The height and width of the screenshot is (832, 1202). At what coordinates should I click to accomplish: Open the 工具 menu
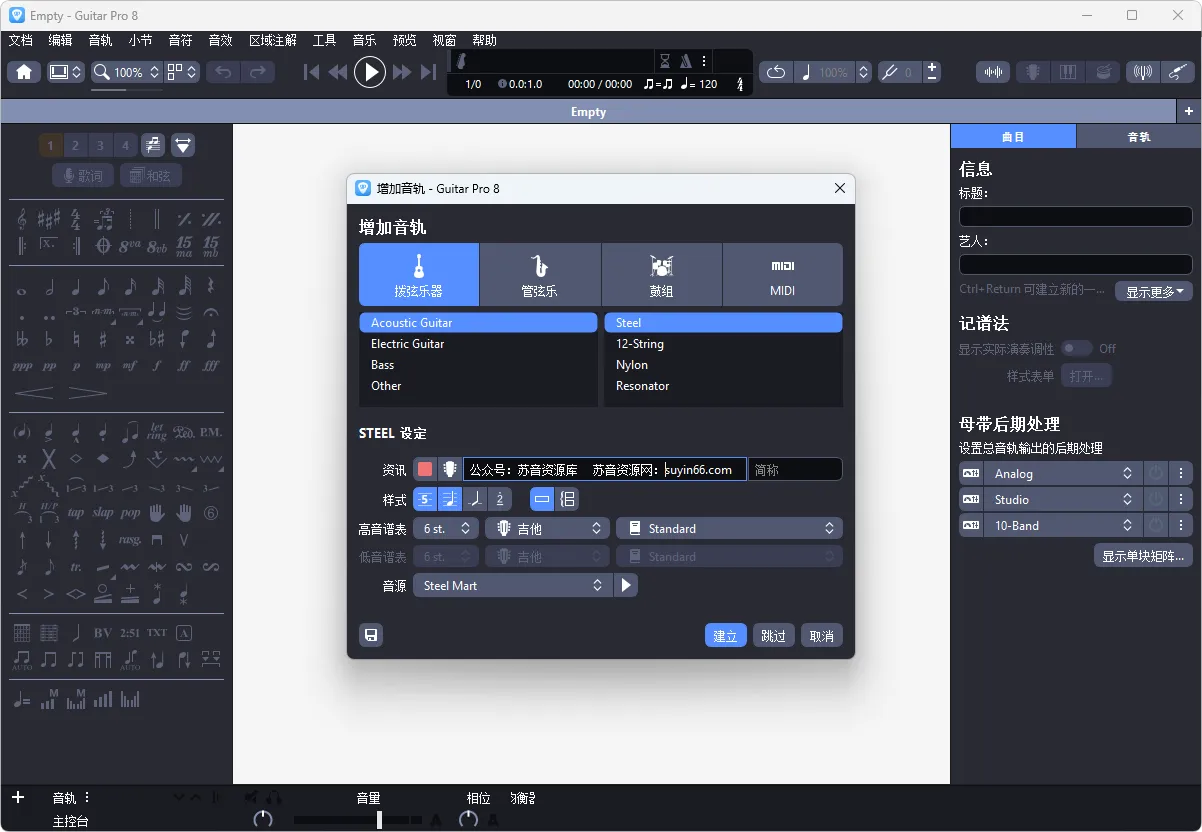click(323, 40)
